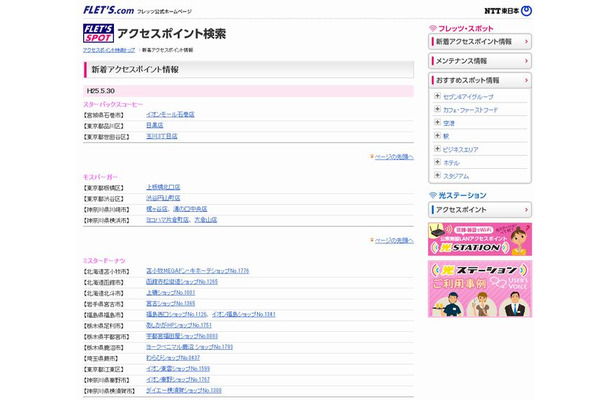This screenshot has height=400, width=610.
Task: Open the わらびショップ No.0437 link
Action: point(173,358)
